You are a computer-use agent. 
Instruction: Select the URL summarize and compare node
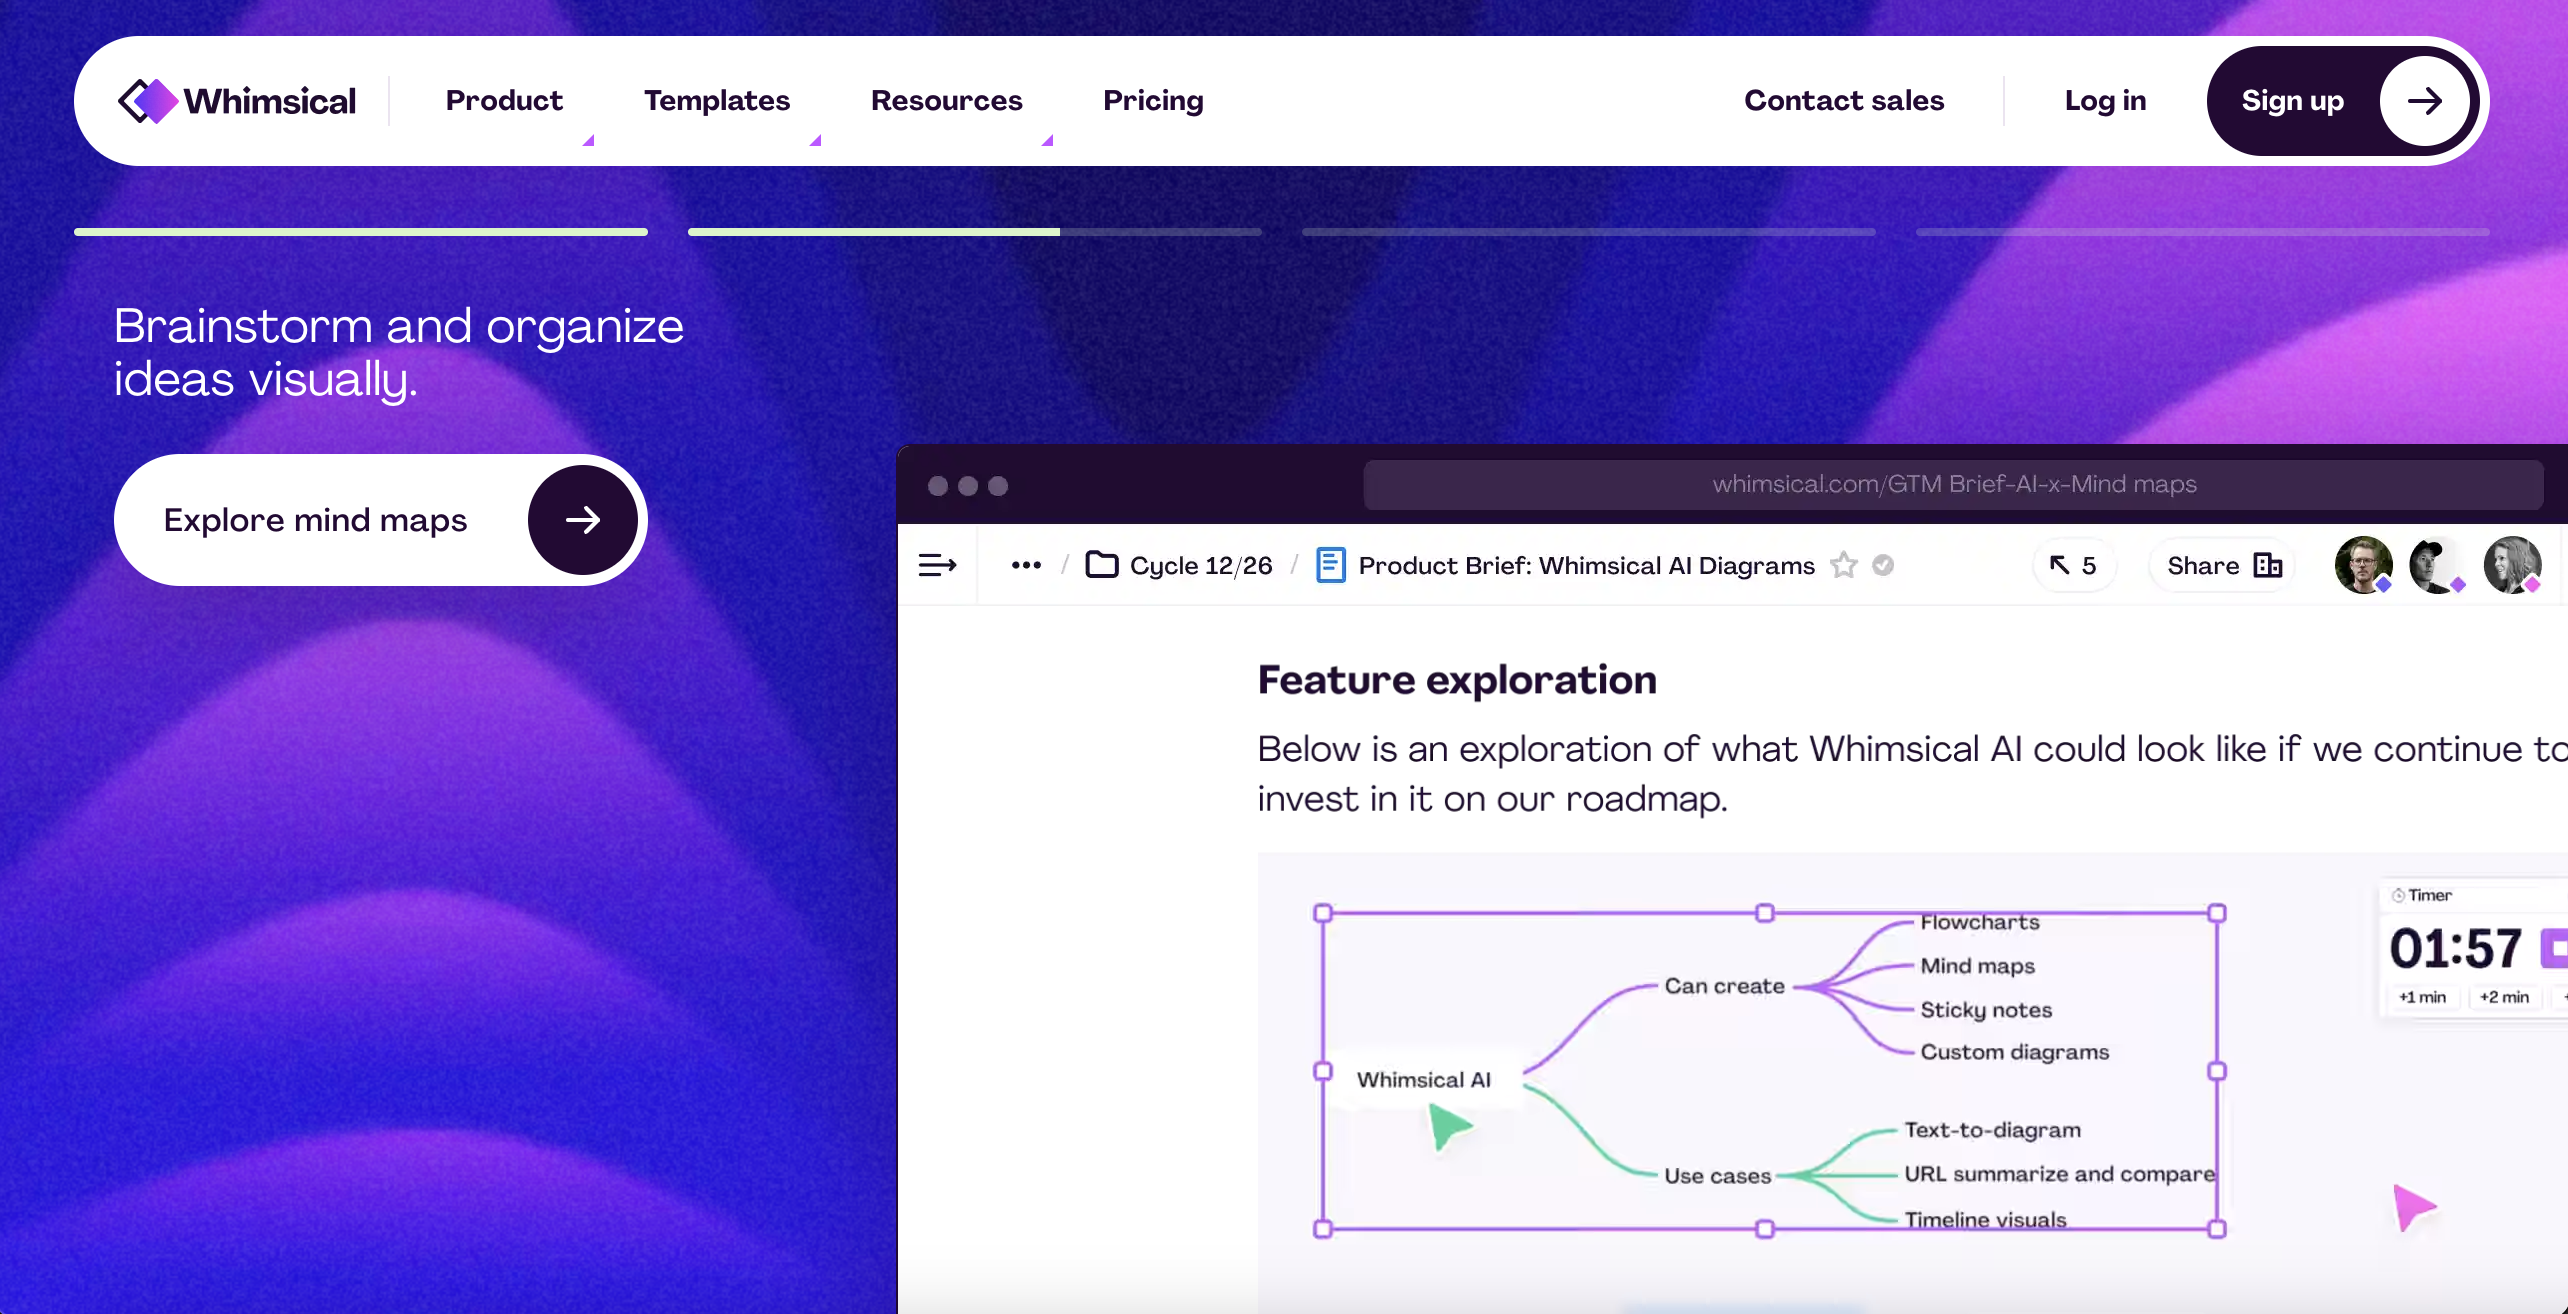pos(2059,1174)
